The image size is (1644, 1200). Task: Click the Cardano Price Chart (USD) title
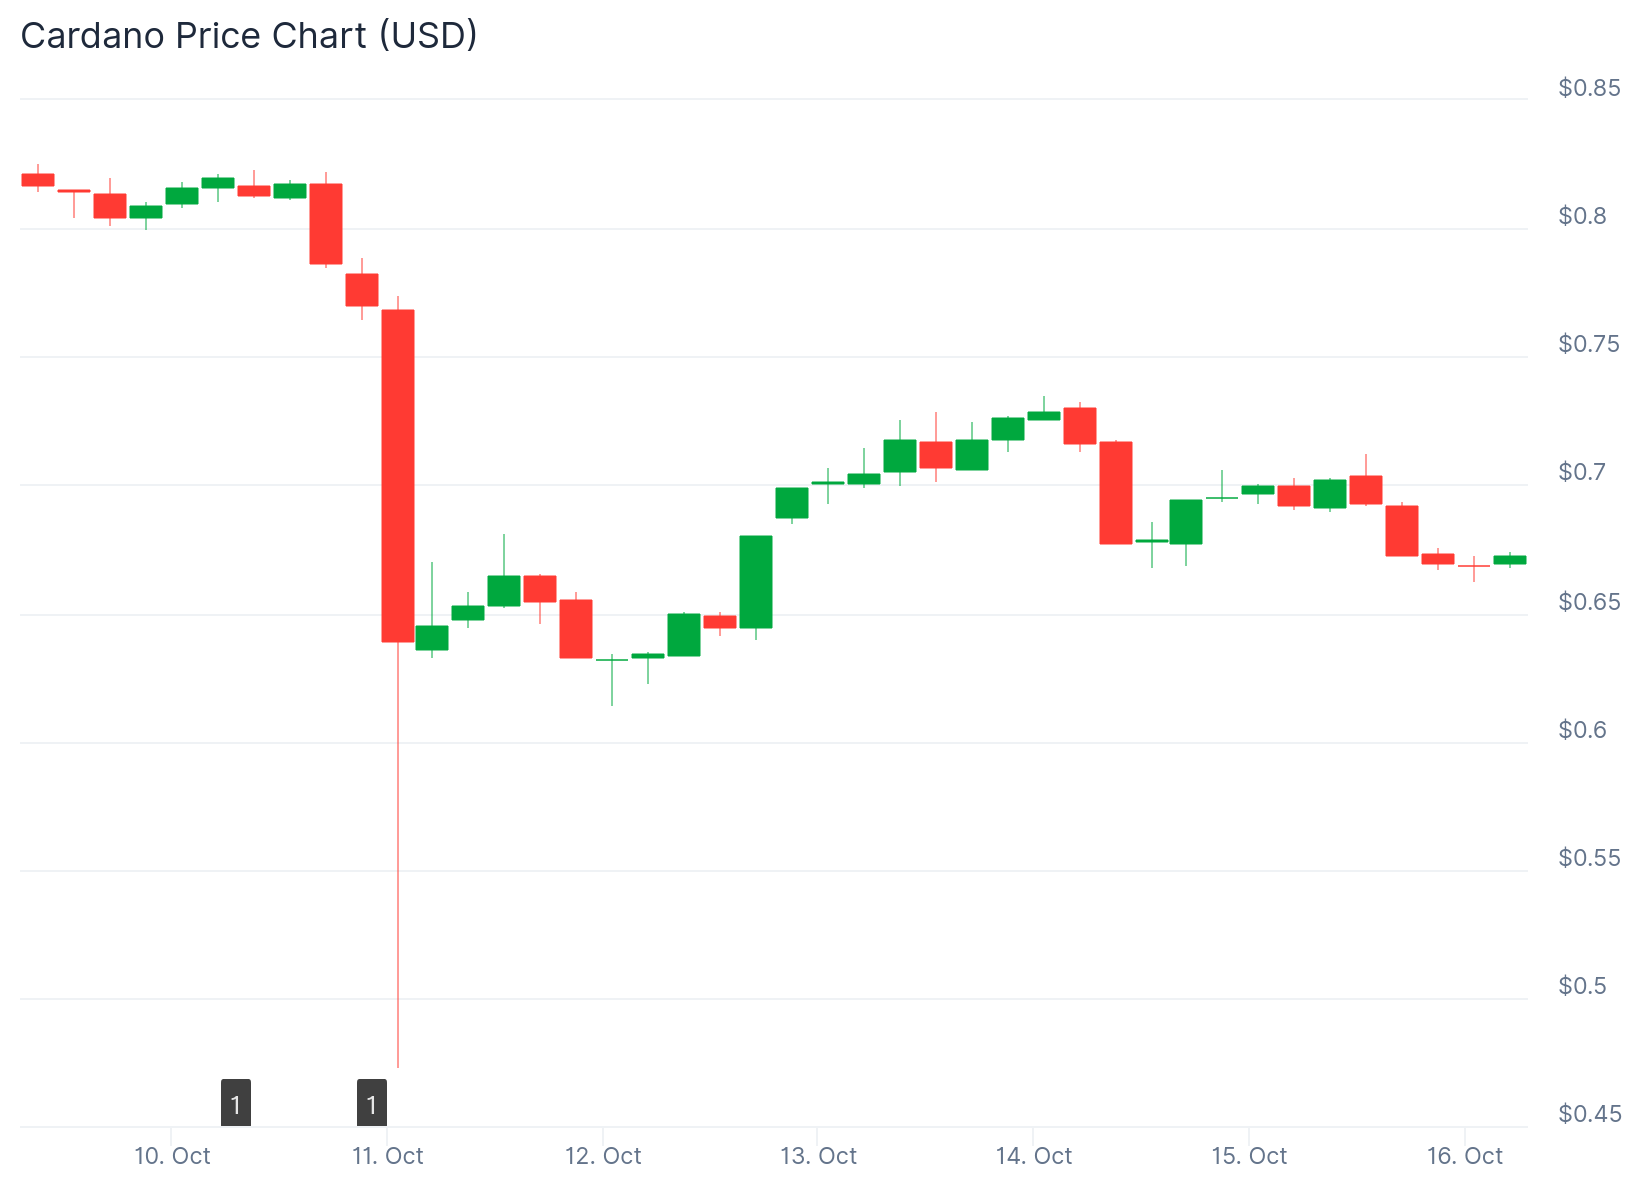click(249, 36)
